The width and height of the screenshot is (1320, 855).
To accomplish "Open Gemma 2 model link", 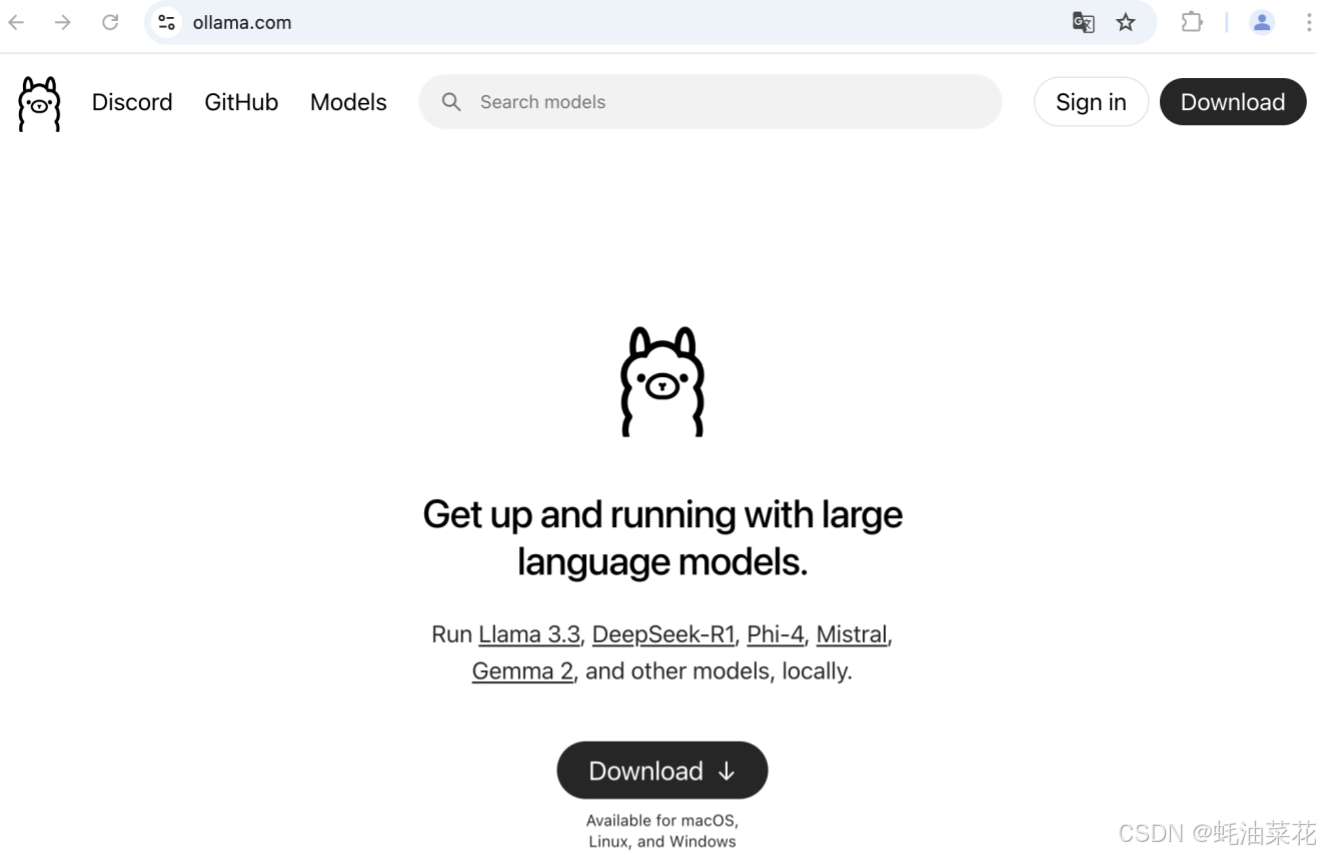I will 522,671.
